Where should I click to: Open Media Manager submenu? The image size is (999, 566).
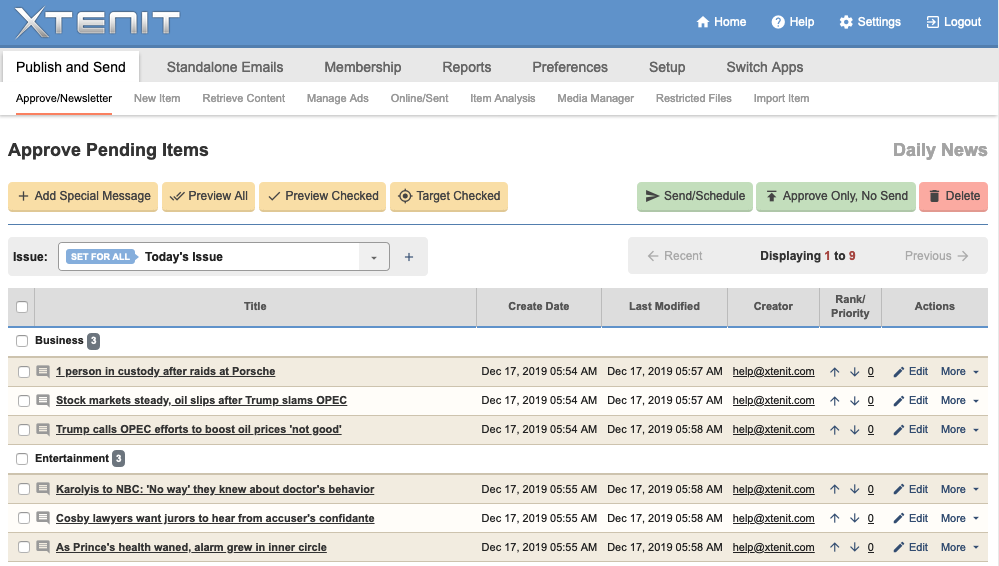[x=596, y=98]
